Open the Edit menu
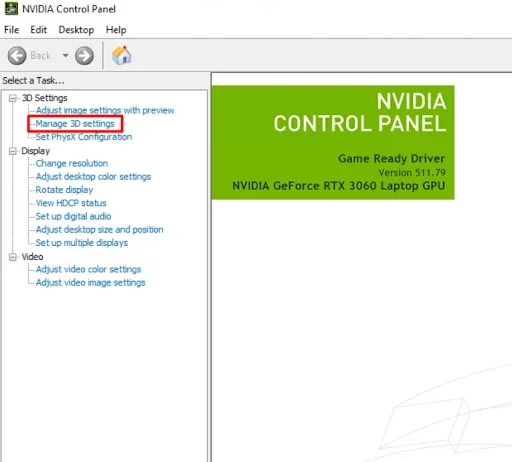 pyautogui.click(x=38, y=30)
